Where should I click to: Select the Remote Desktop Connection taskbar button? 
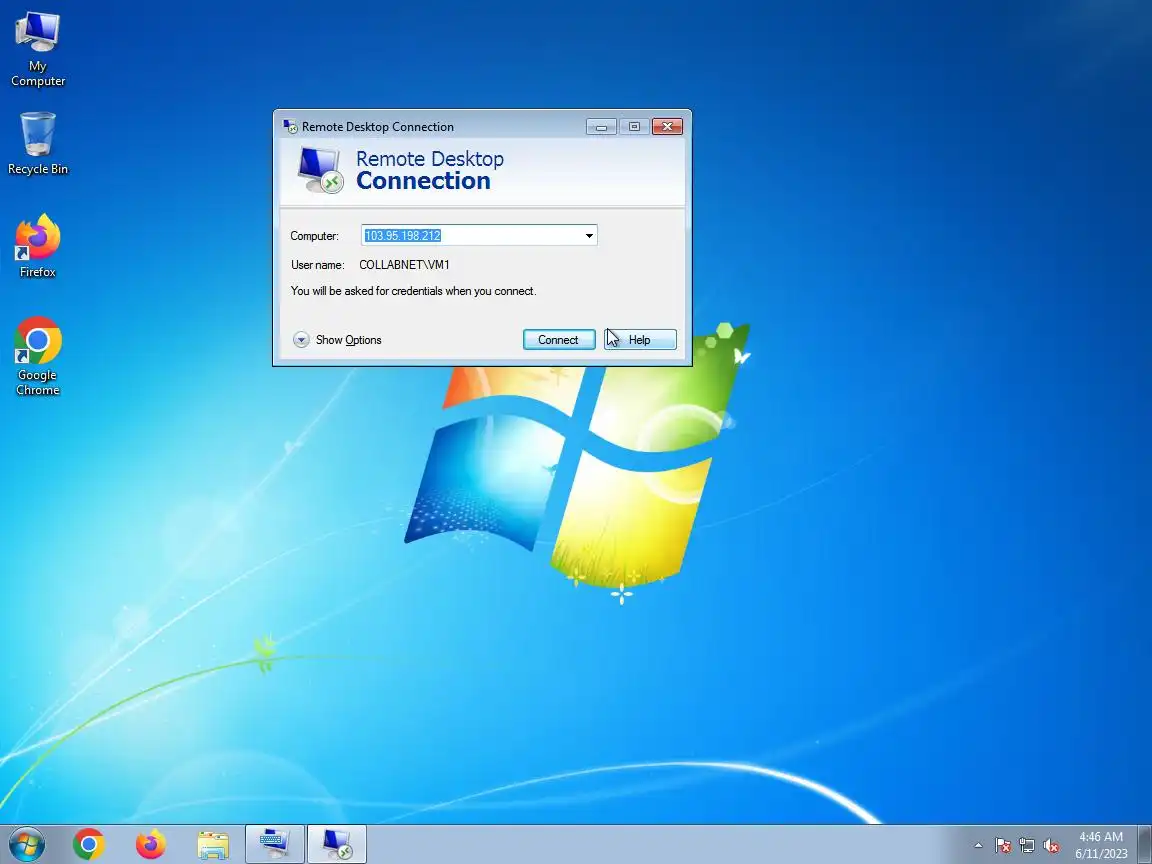pos(336,844)
